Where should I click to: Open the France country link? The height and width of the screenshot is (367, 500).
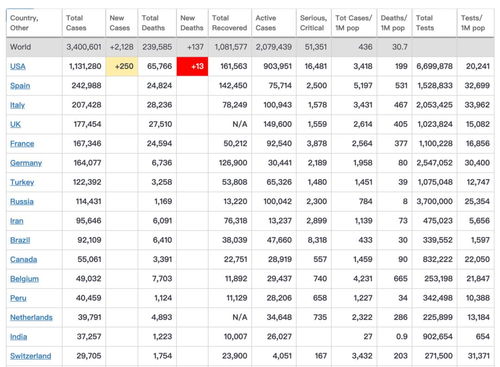[x=22, y=144]
